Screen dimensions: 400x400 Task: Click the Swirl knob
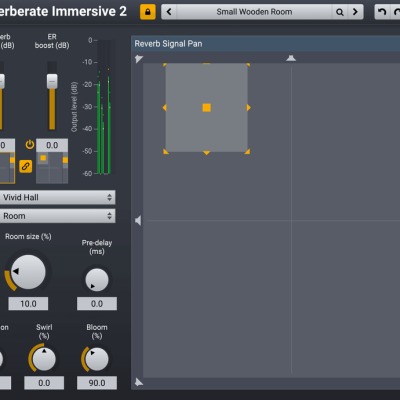tap(44, 359)
